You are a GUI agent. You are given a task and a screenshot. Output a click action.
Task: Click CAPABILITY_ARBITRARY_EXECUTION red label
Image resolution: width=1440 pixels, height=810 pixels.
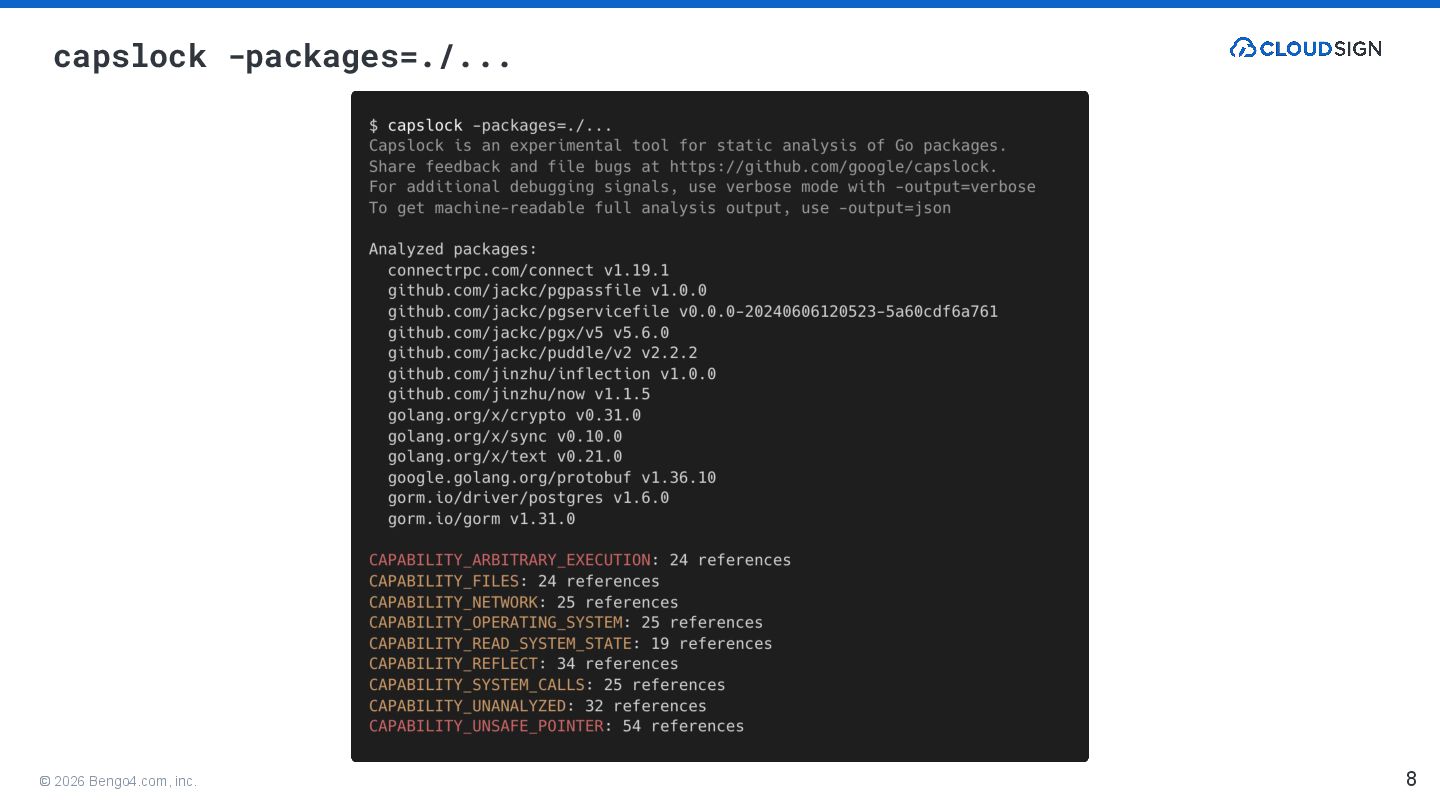[x=509, y=560]
